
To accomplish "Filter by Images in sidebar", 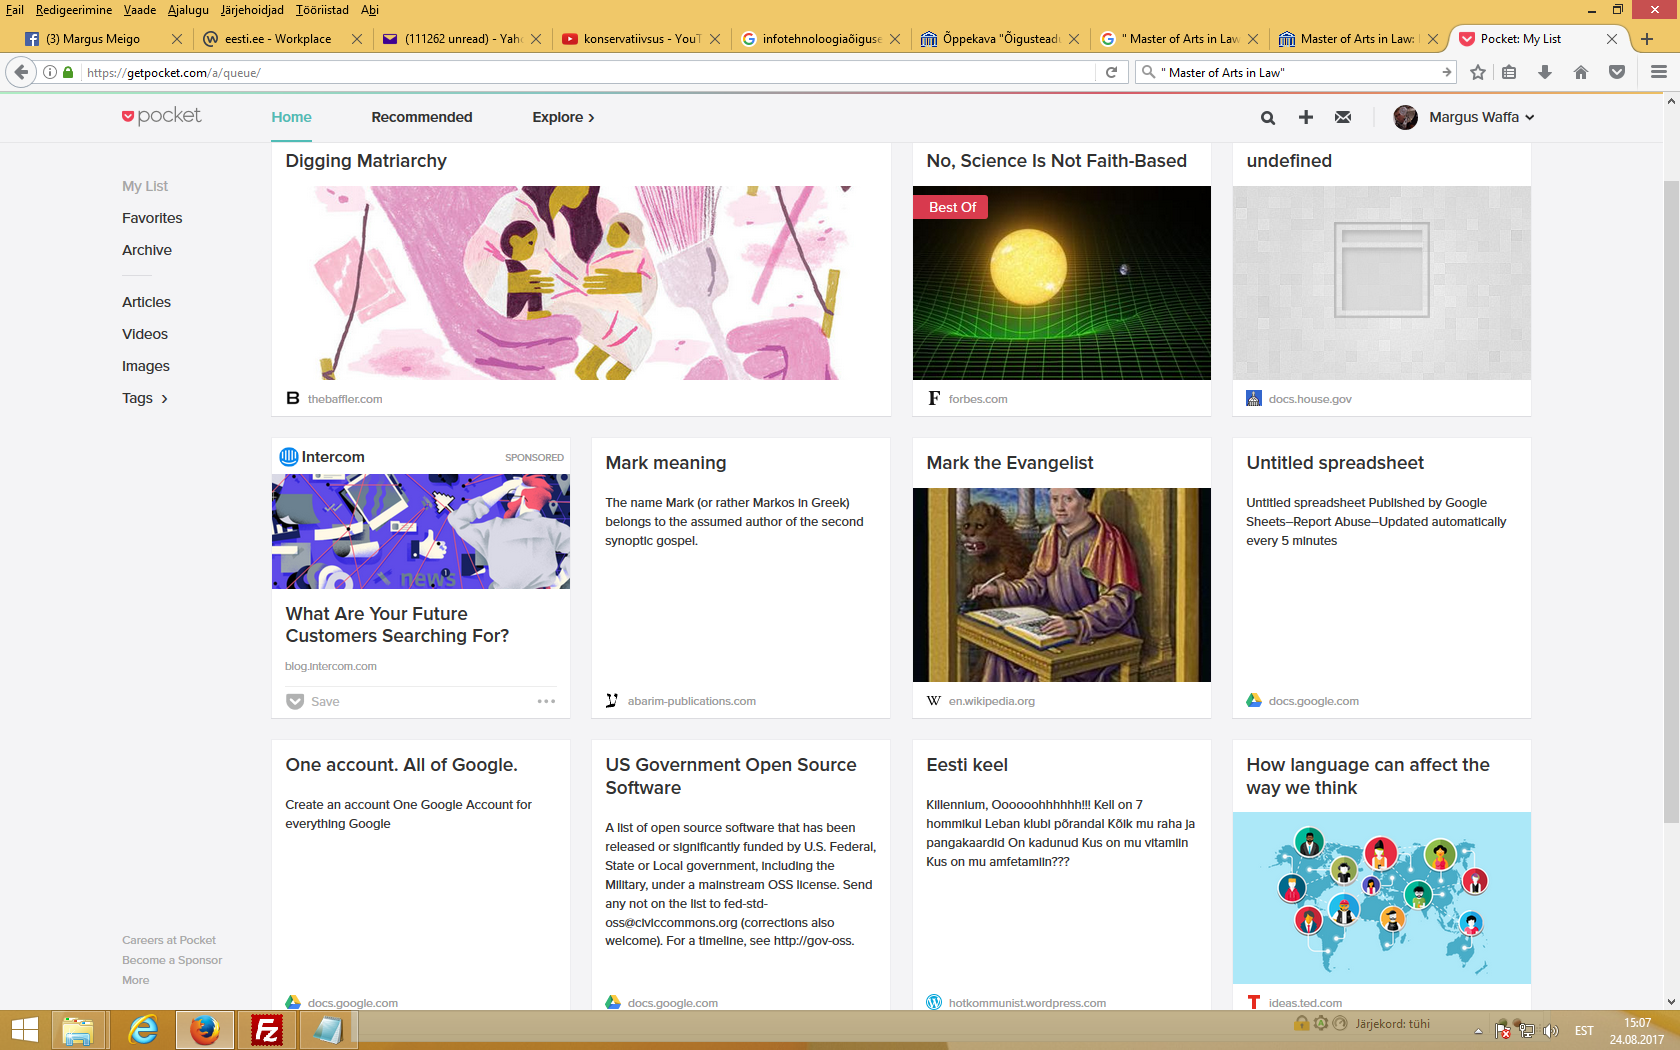I will [x=146, y=366].
